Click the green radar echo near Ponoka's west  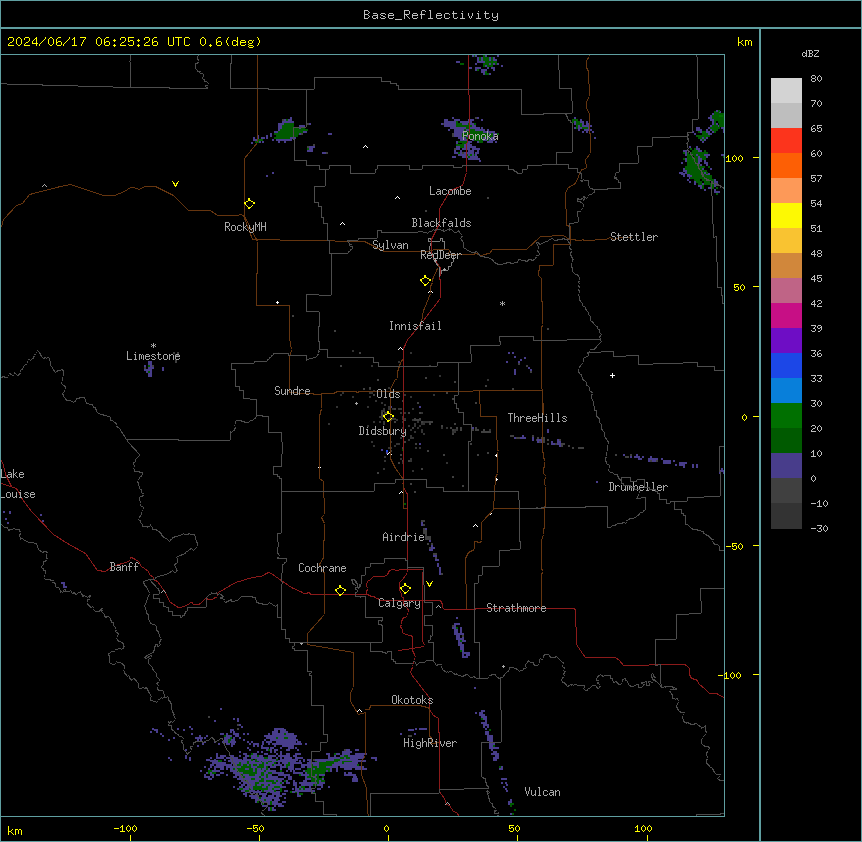pos(288,131)
